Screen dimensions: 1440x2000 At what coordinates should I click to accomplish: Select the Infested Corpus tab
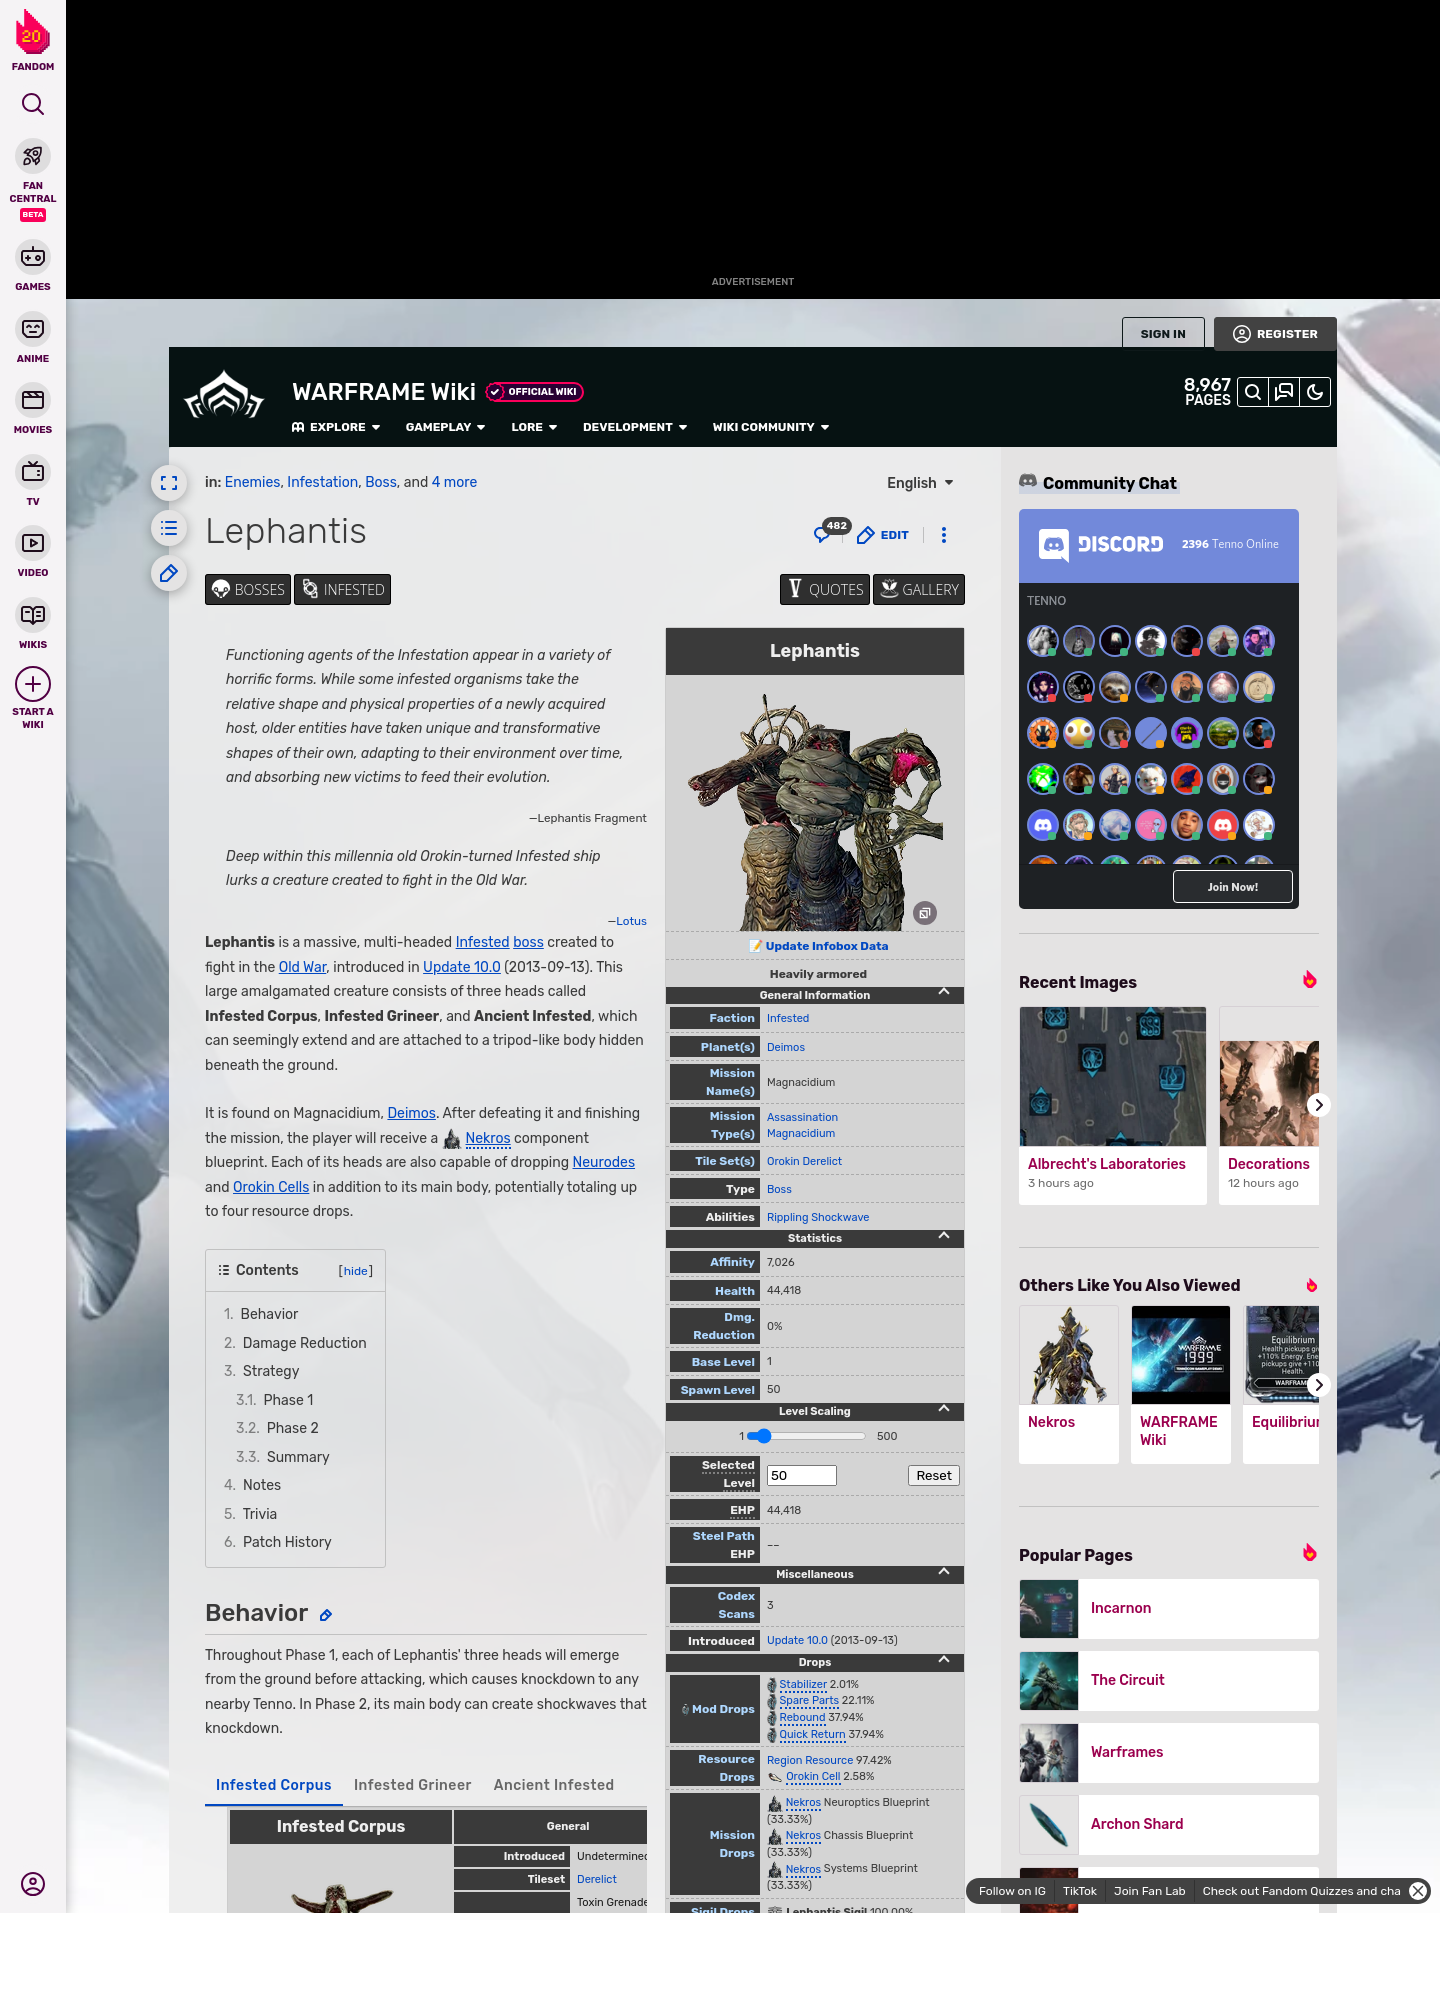click(x=274, y=1785)
